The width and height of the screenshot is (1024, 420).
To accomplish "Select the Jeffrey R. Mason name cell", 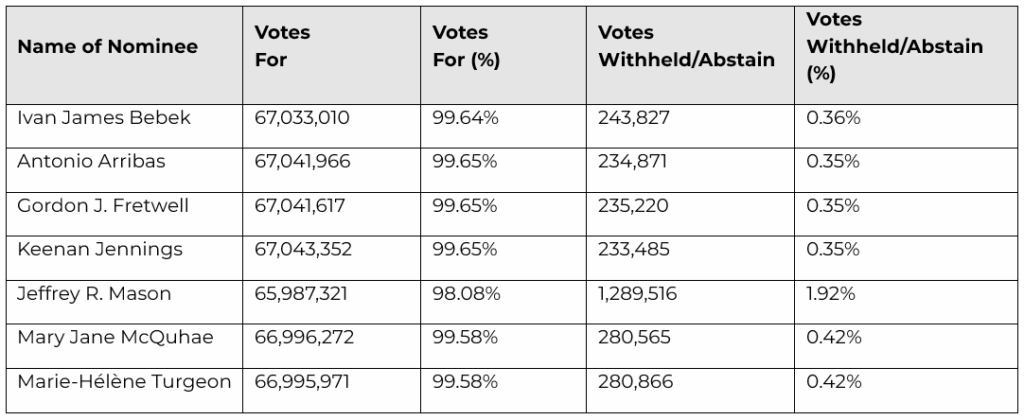I will coord(94,294).
